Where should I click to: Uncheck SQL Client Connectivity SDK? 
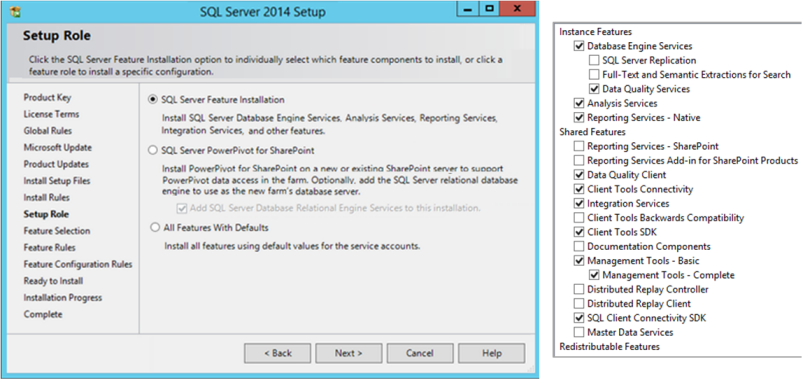tap(579, 318)
